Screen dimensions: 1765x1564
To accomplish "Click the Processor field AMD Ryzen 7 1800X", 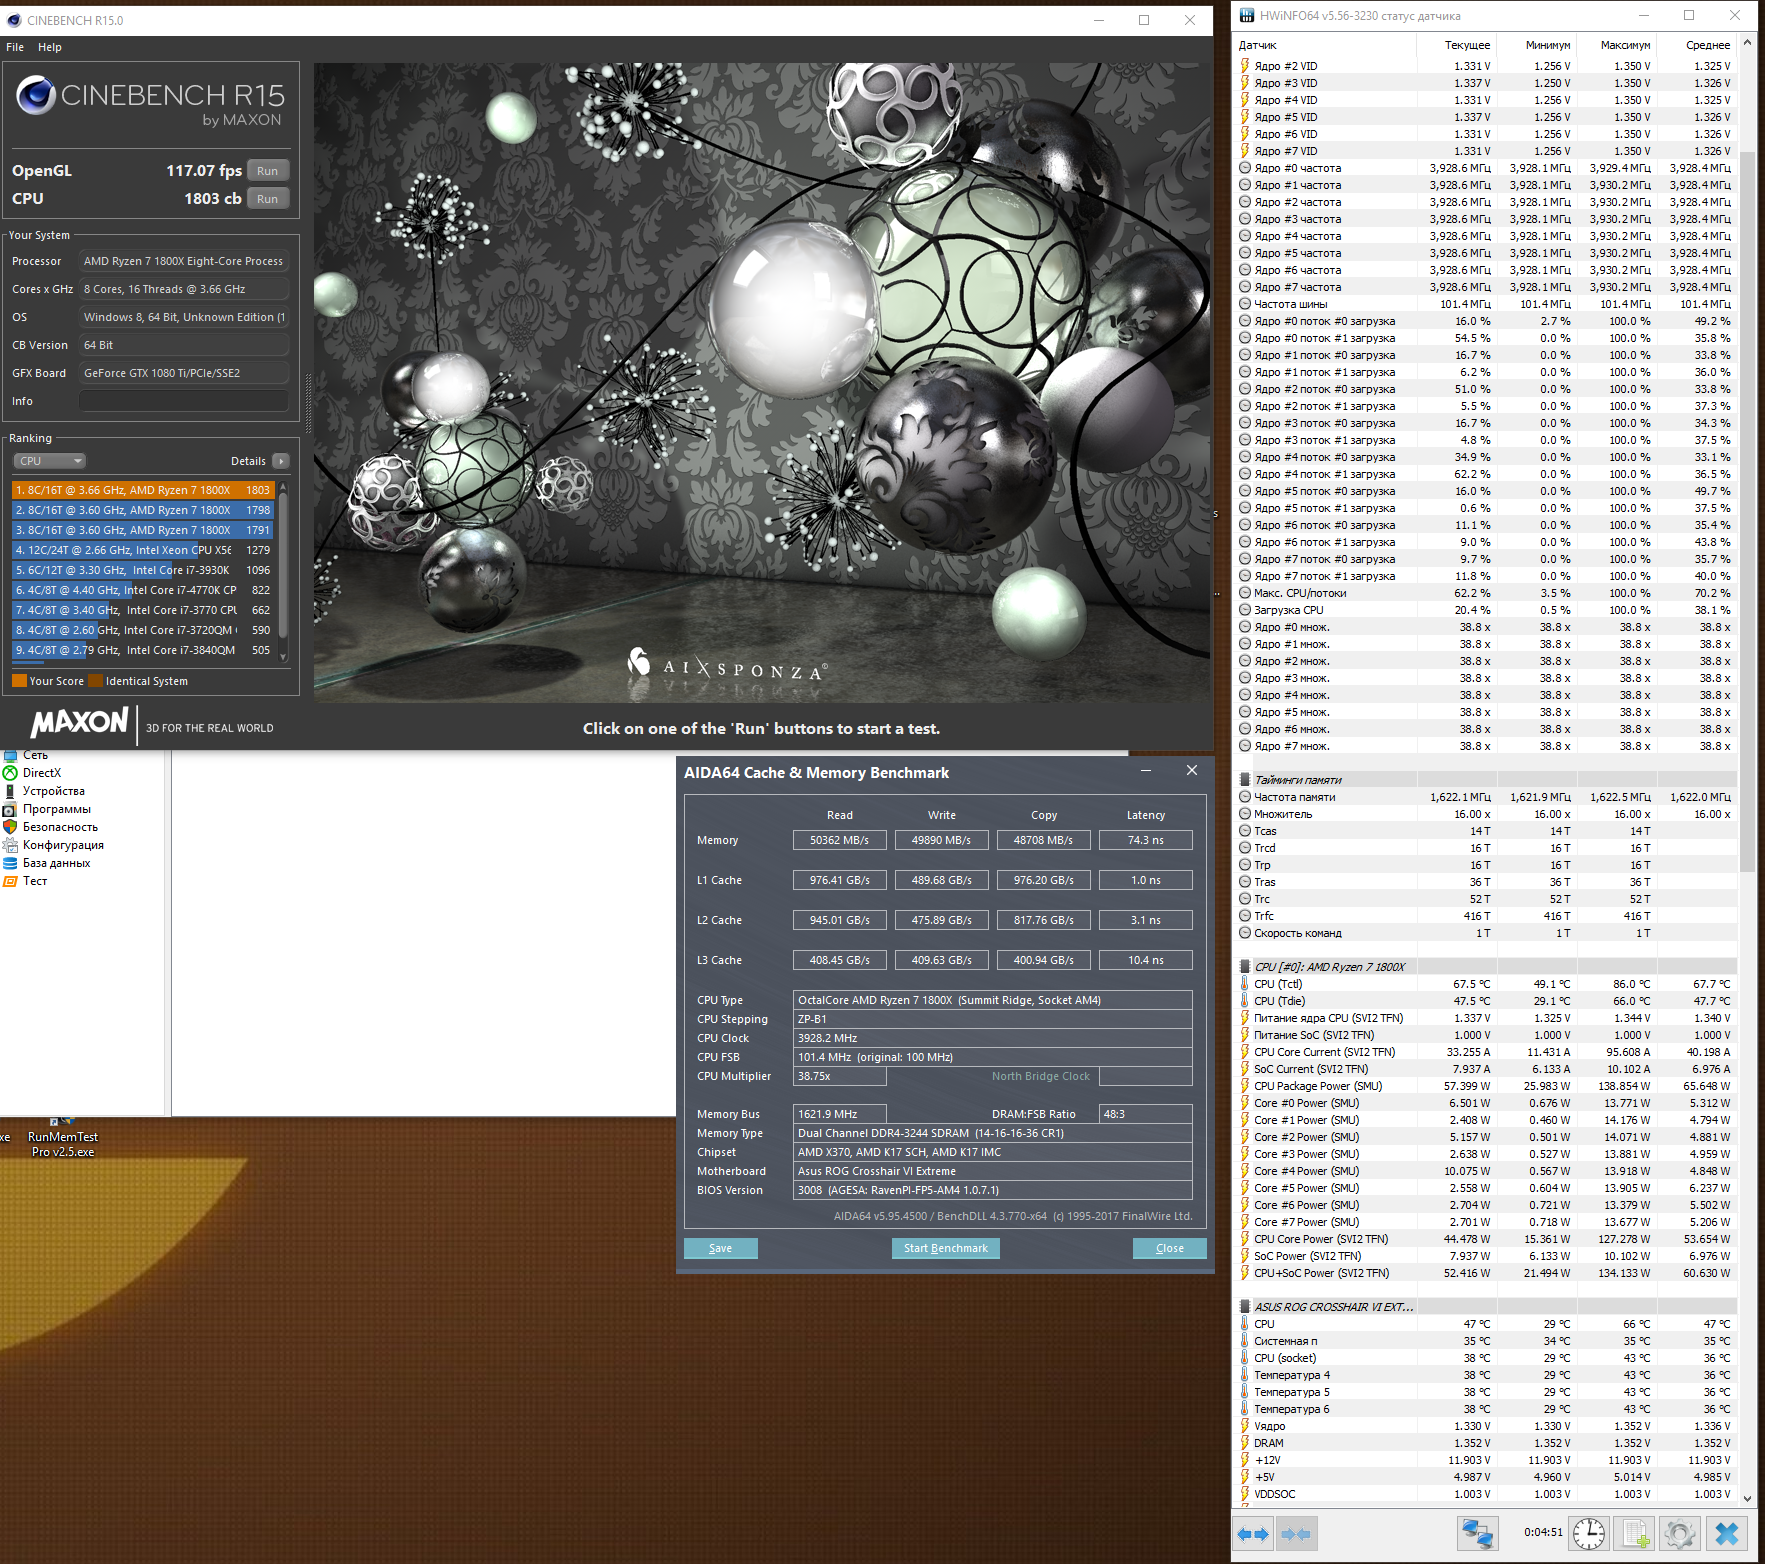I will pyautogui.click(x=184, y=261).
